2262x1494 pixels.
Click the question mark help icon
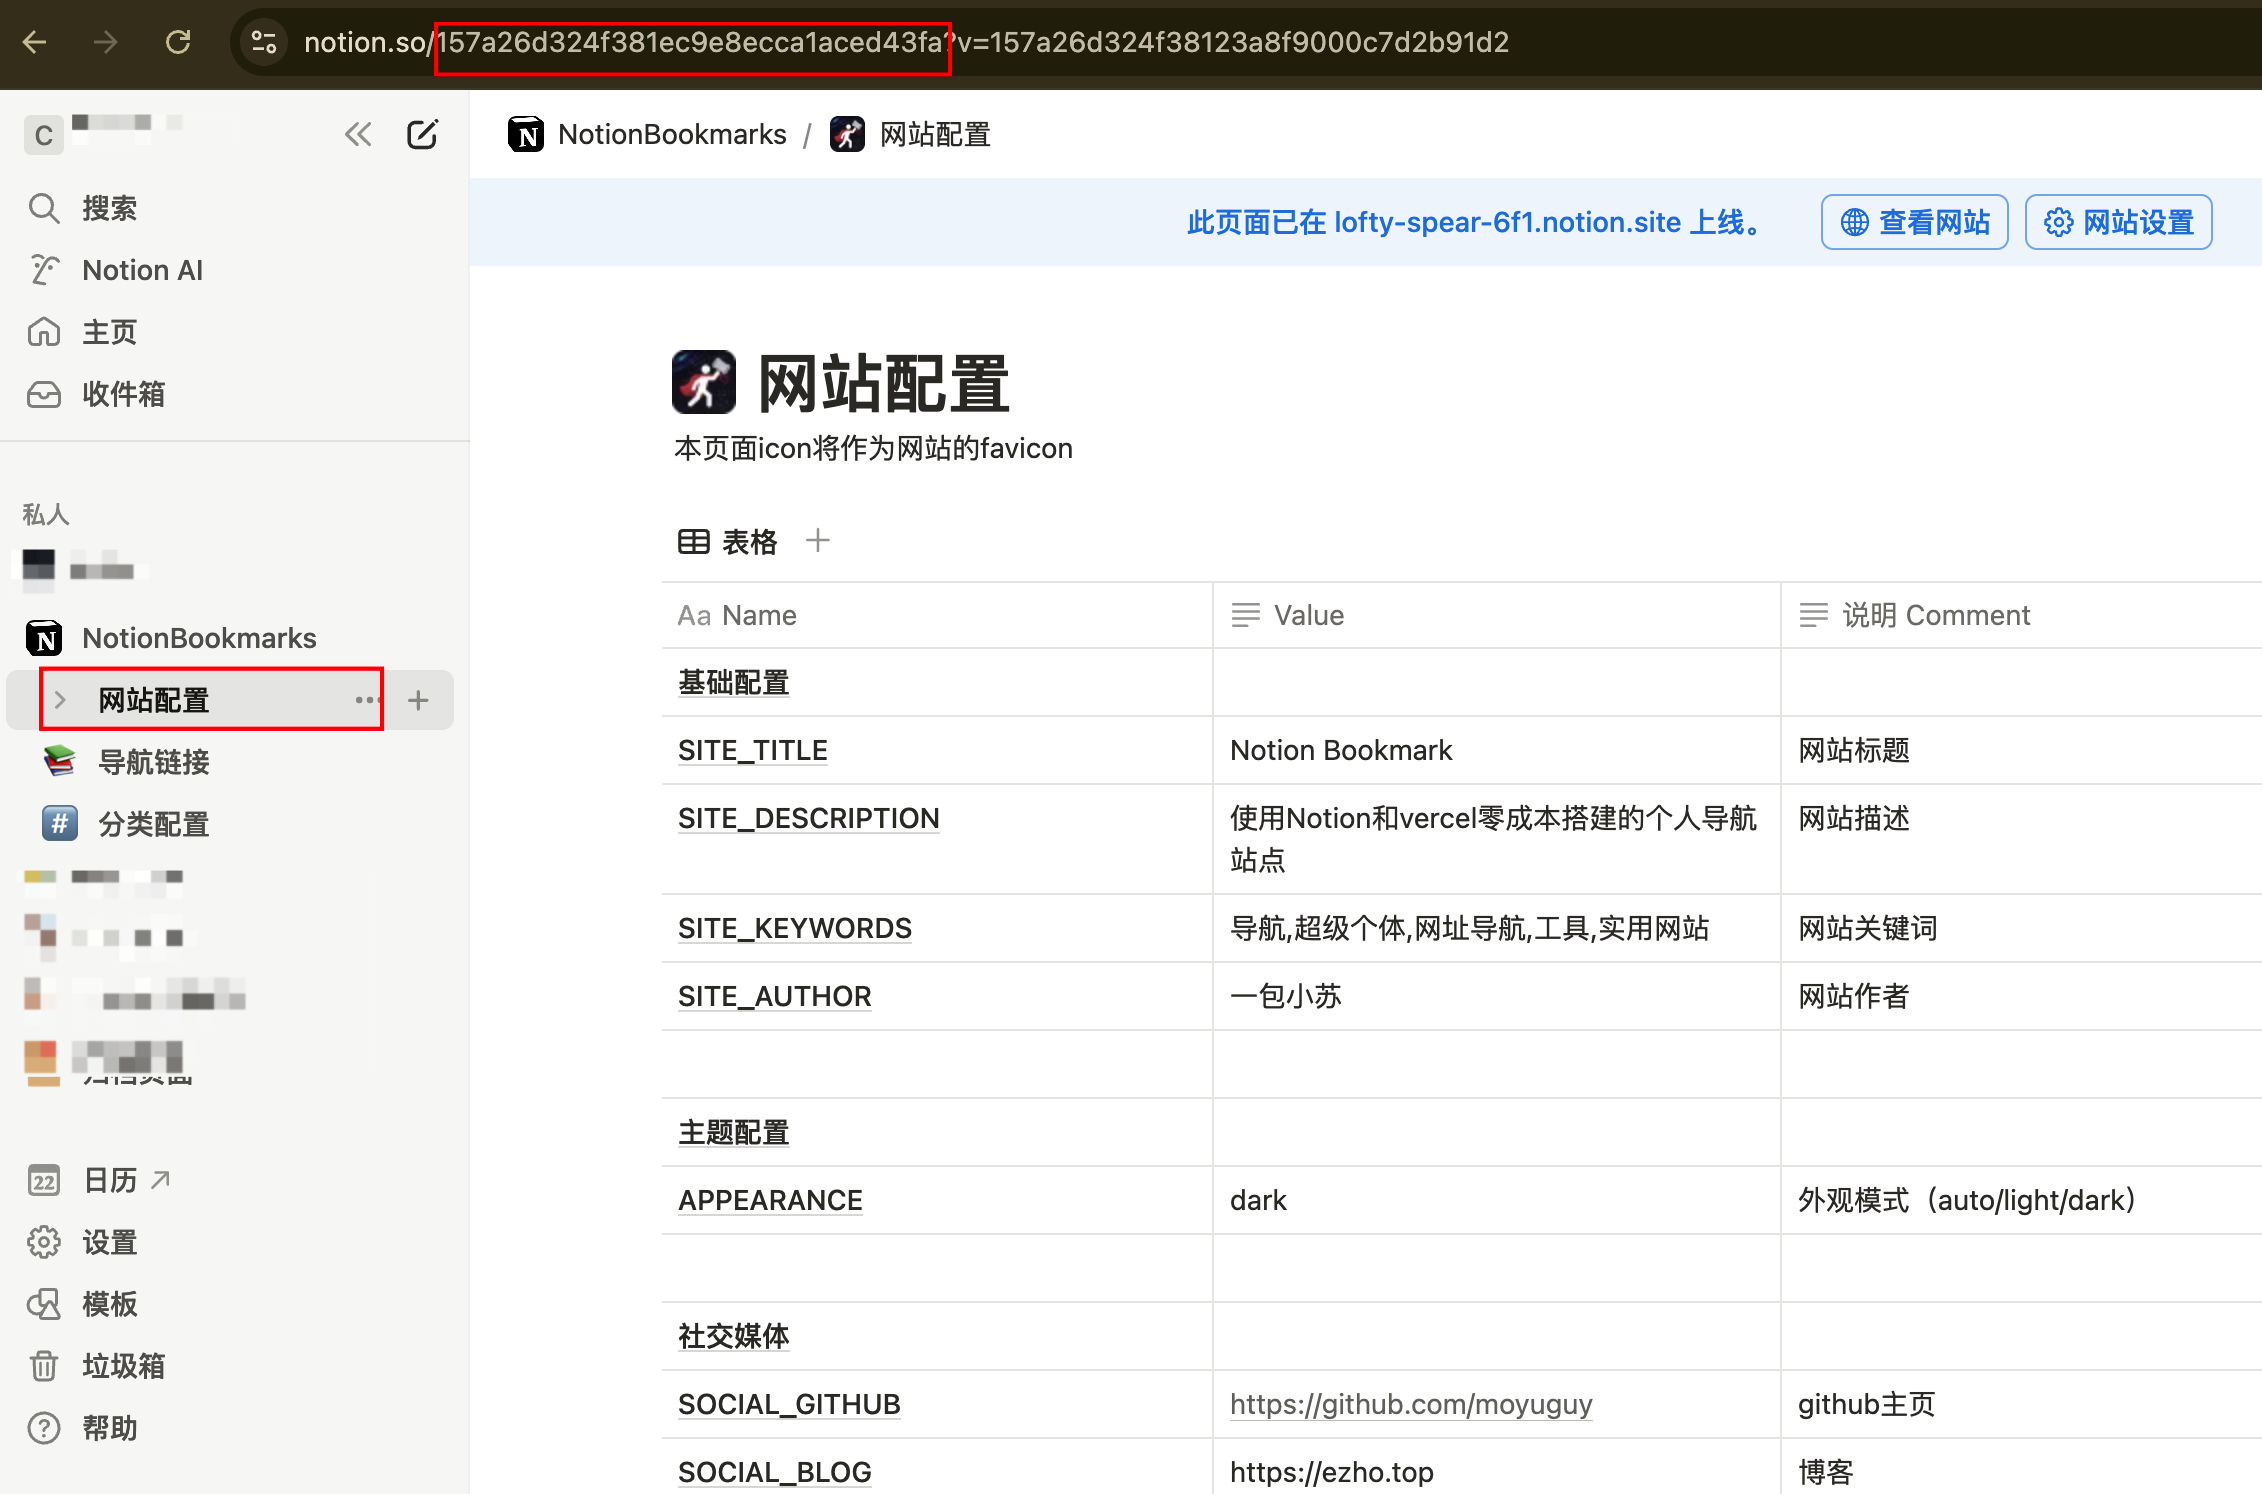pos(43,1428)
